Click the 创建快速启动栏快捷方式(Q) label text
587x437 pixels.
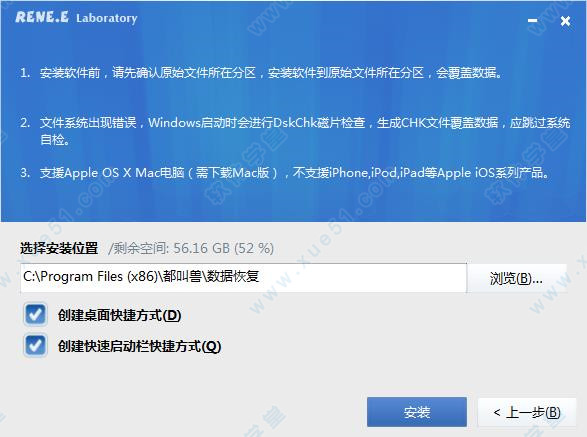tap(139, 346)
